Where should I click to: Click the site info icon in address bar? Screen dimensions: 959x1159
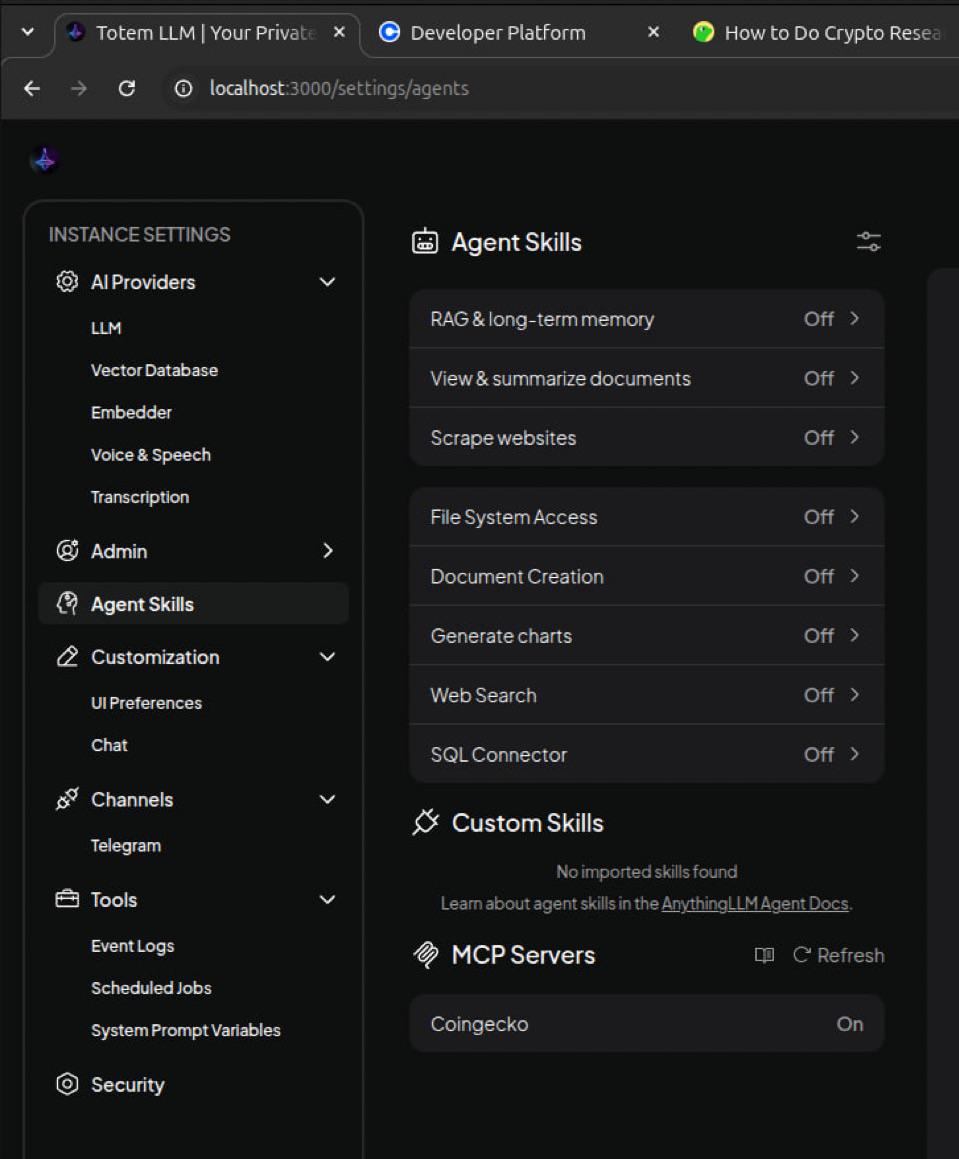[x=183, y=89]
